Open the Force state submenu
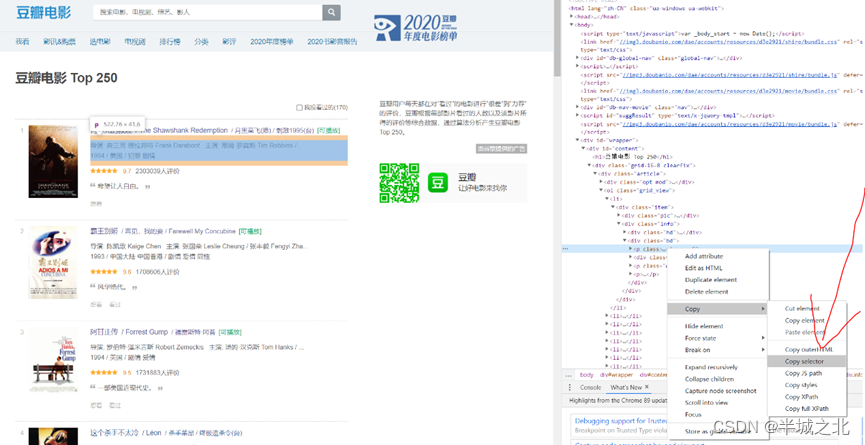 (x=717, y=338)
